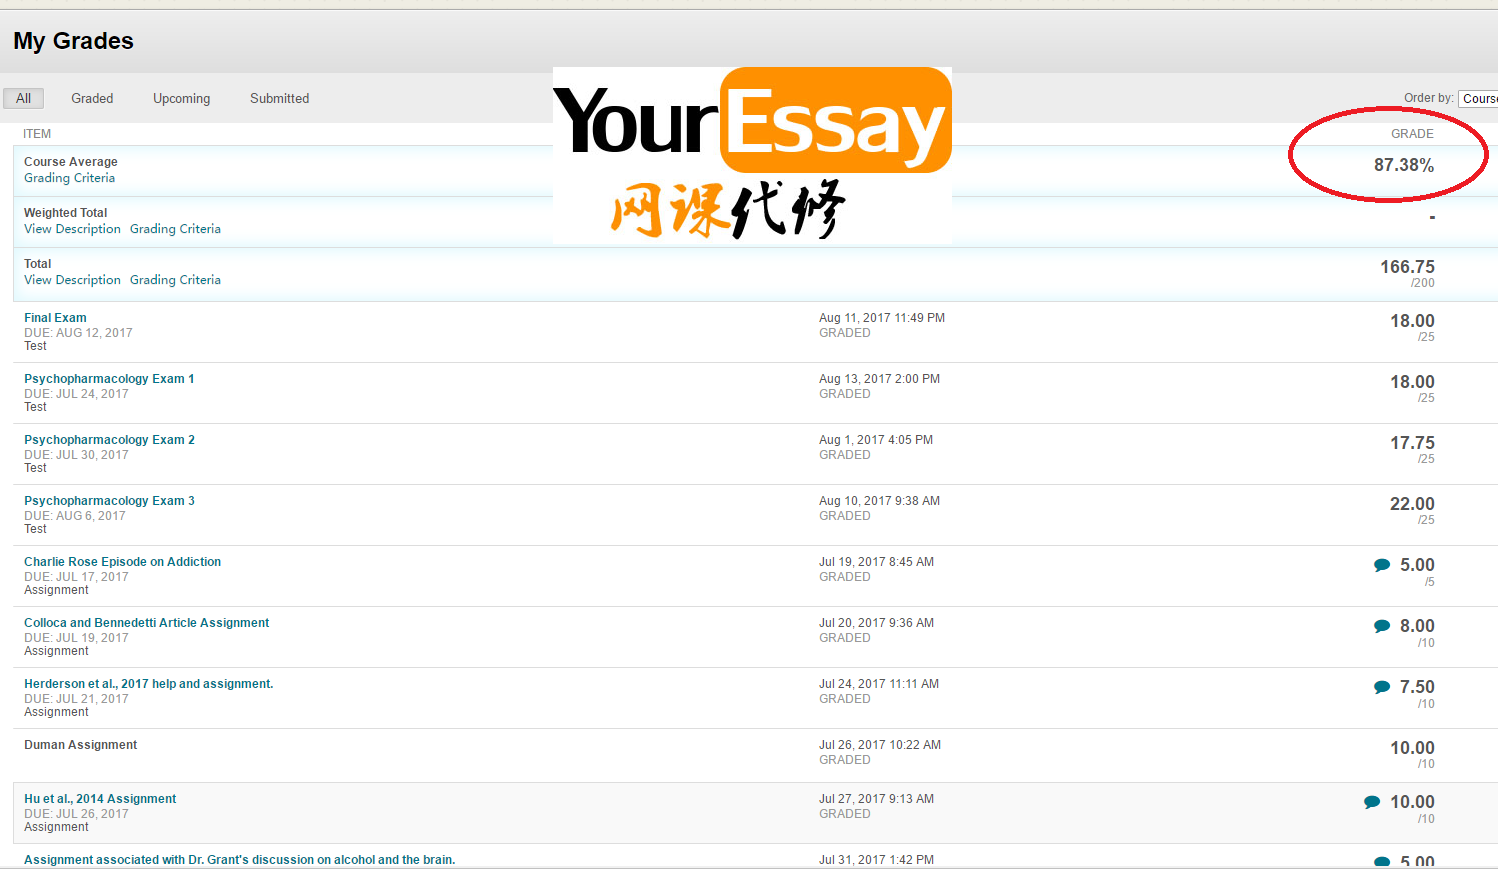Click DUE: JUL 17, 2017 text
This screenshot has height=869, width=1498.
click(76, 577)
